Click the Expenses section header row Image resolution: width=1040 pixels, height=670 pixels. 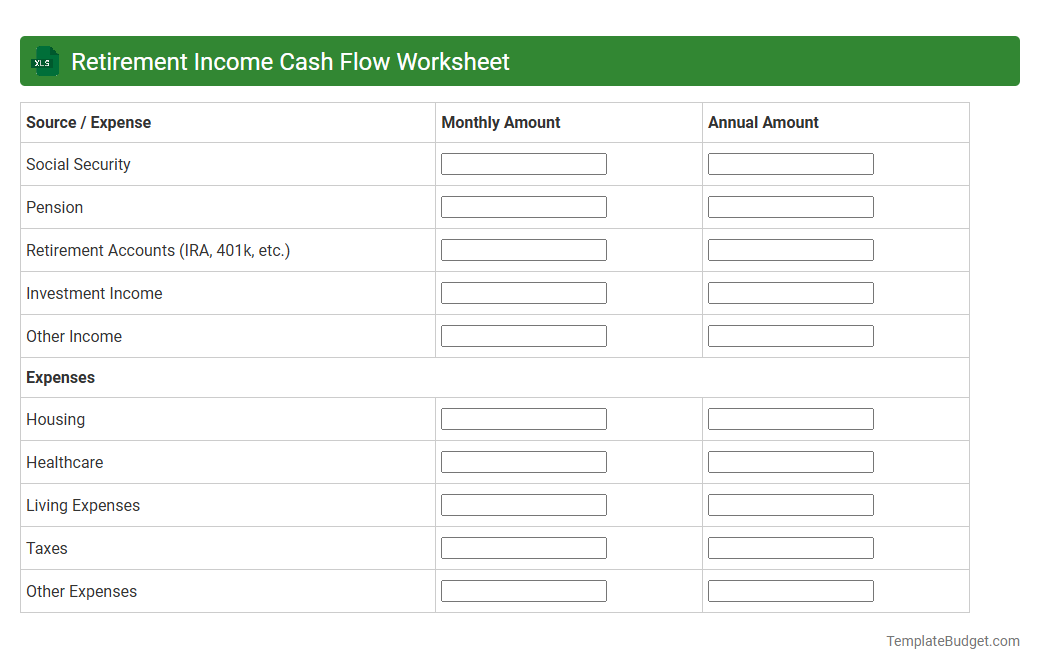click(x=60, y=377)
